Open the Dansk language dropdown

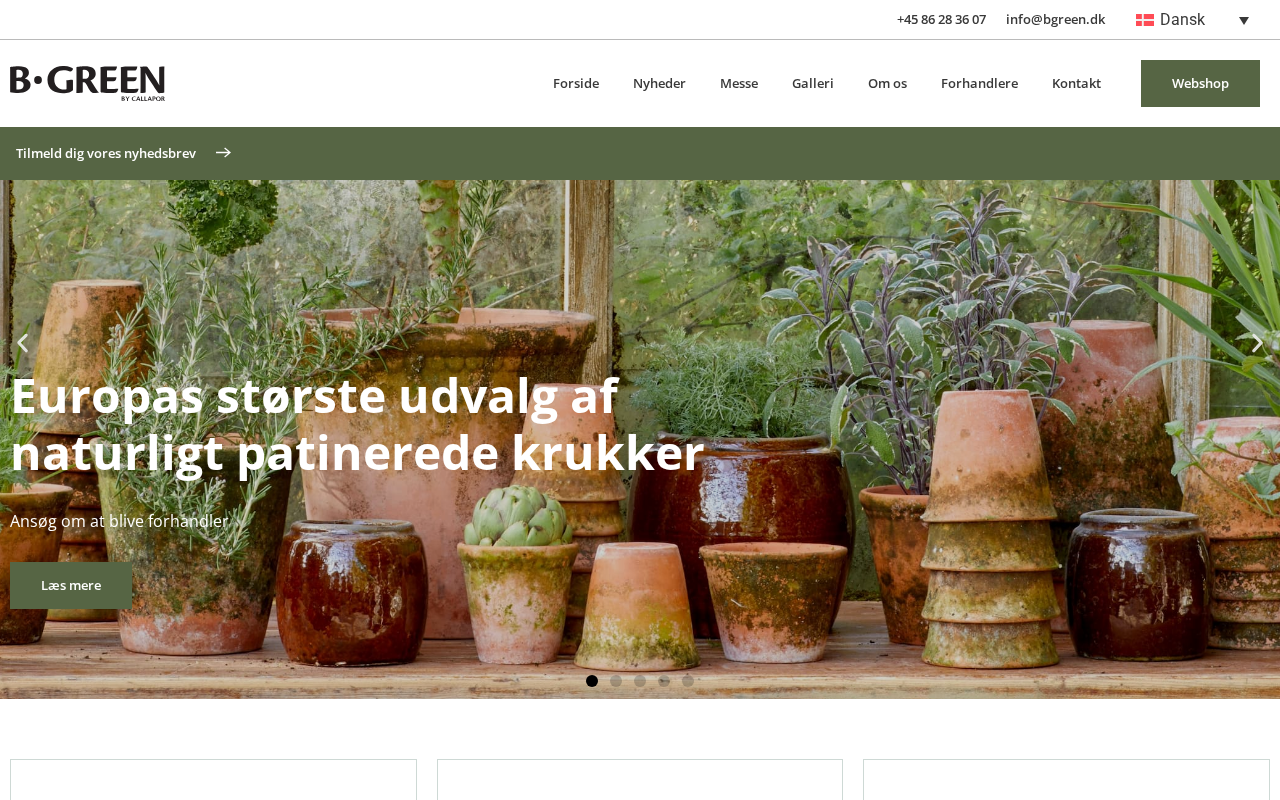coord(1192,20)
